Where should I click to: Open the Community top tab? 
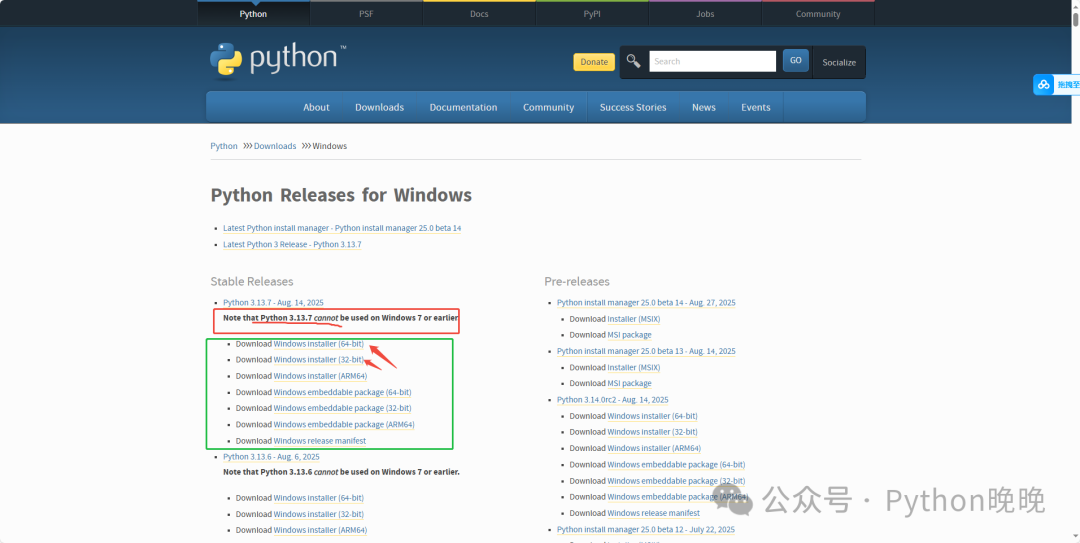(x=818, y=14)
